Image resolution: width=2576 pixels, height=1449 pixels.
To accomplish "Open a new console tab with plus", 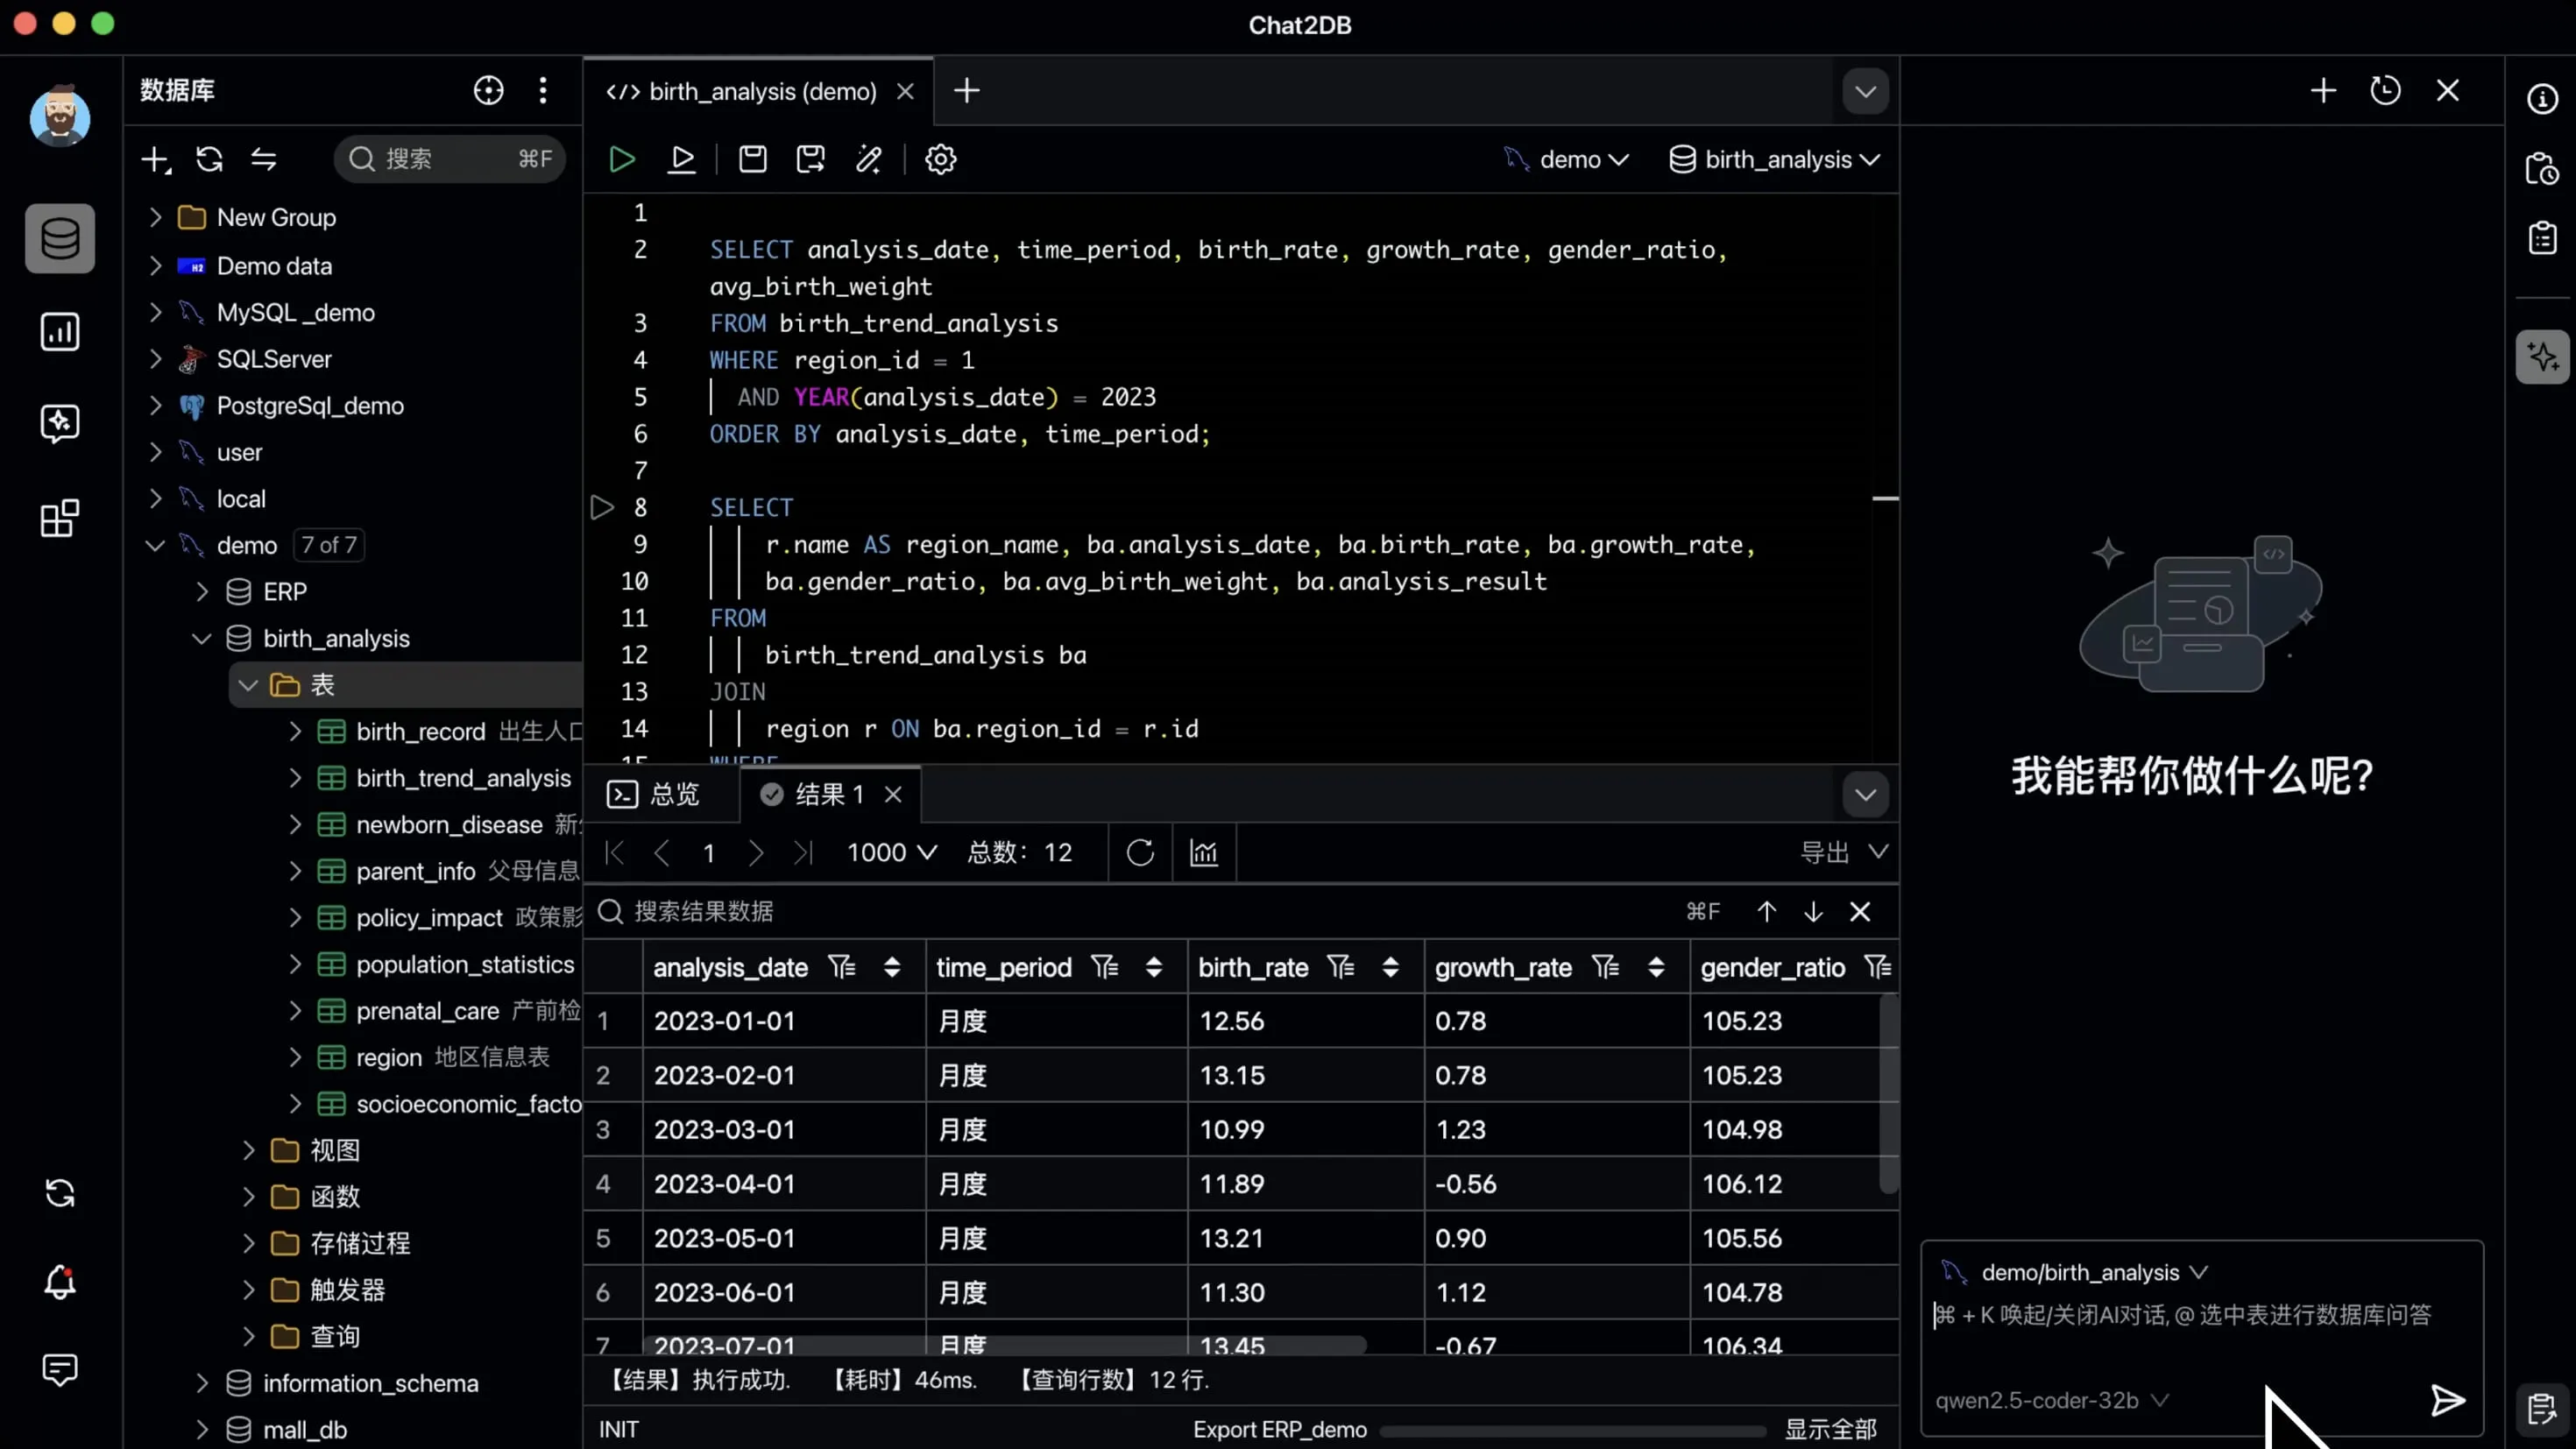I will 966,91.
